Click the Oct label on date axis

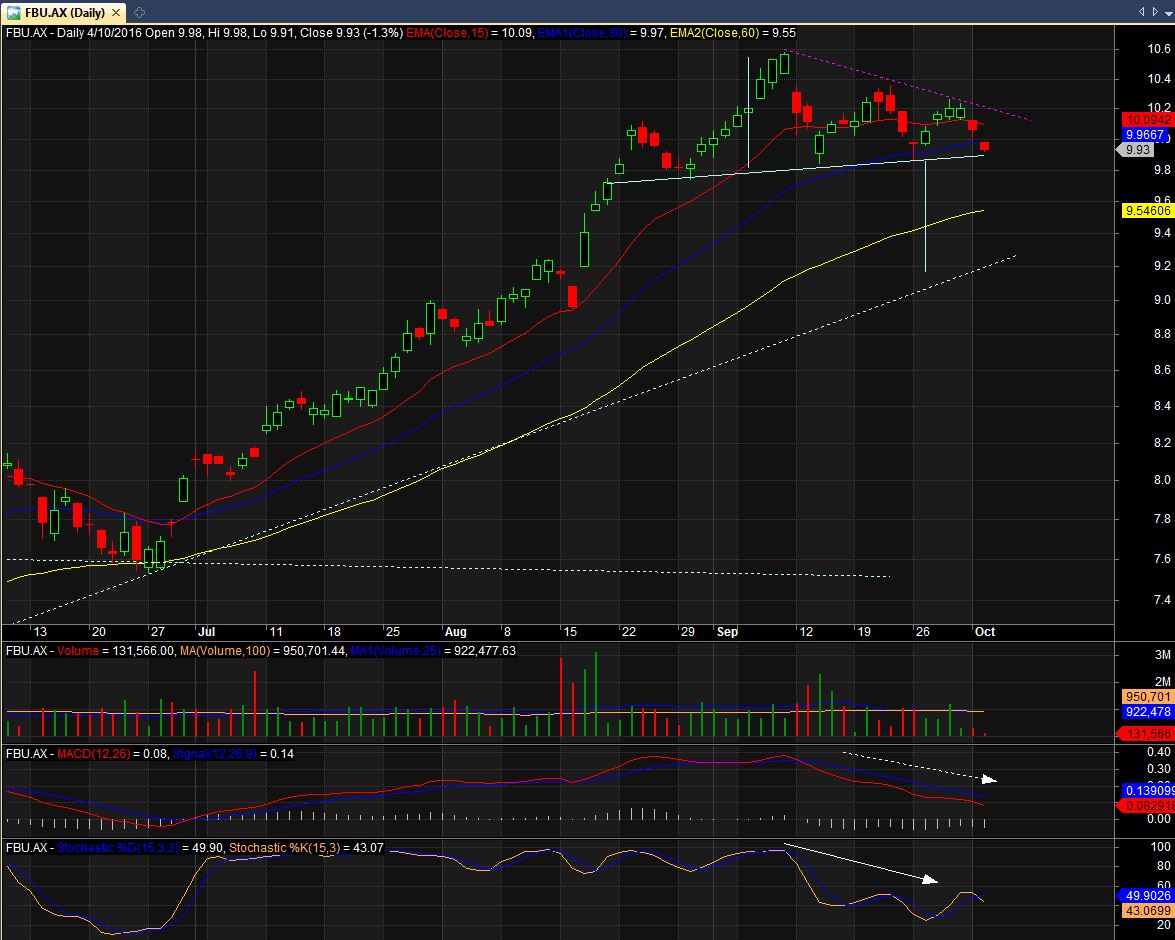click(x=985, y=632)
